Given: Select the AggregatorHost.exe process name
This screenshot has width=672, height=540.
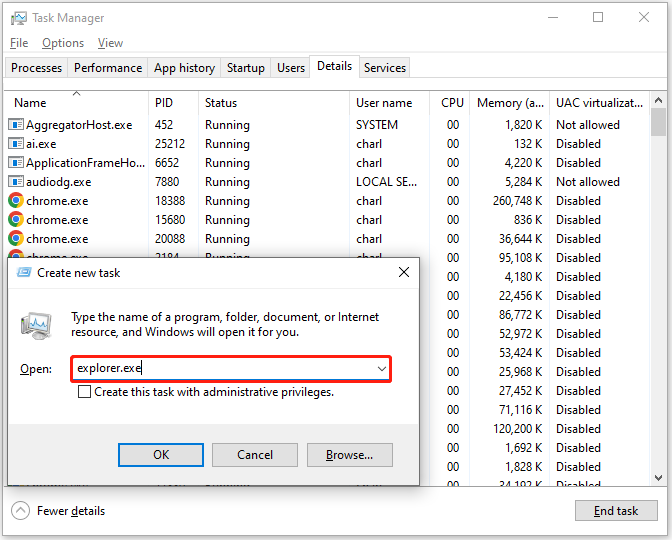Looking at the screenshot, I should (x=79, y=125).
